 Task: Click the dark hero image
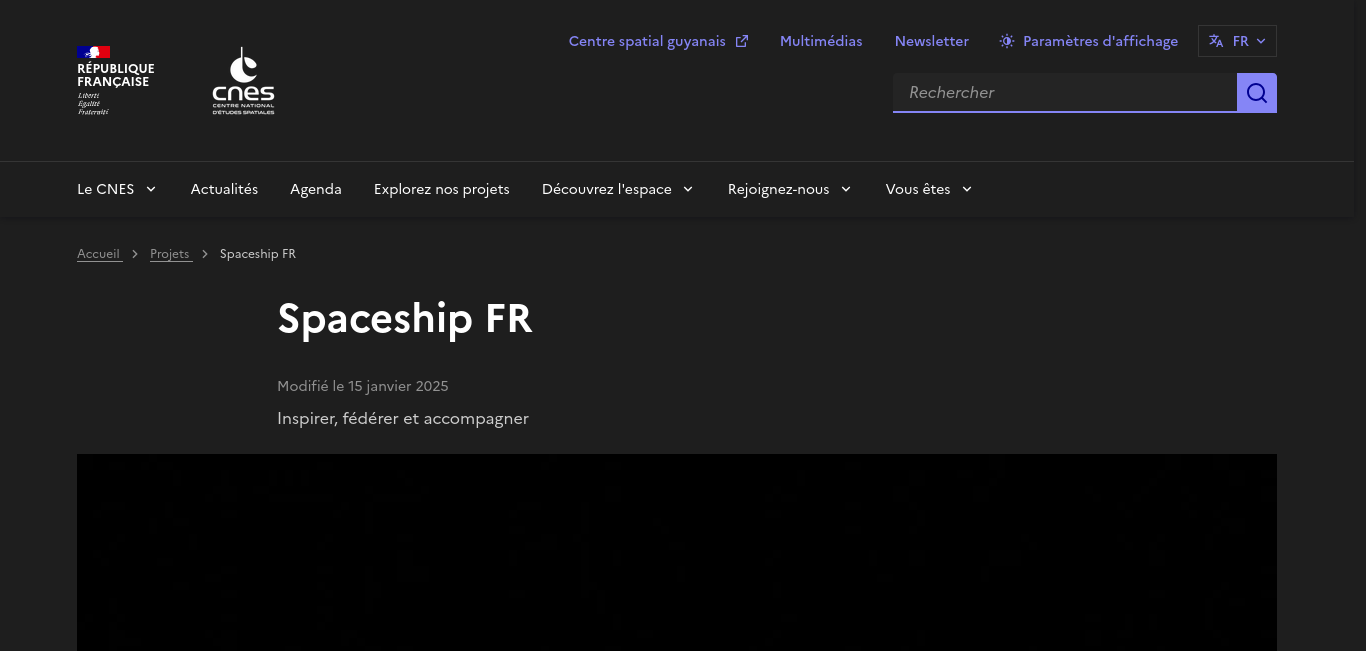click(x=677, y=552)
